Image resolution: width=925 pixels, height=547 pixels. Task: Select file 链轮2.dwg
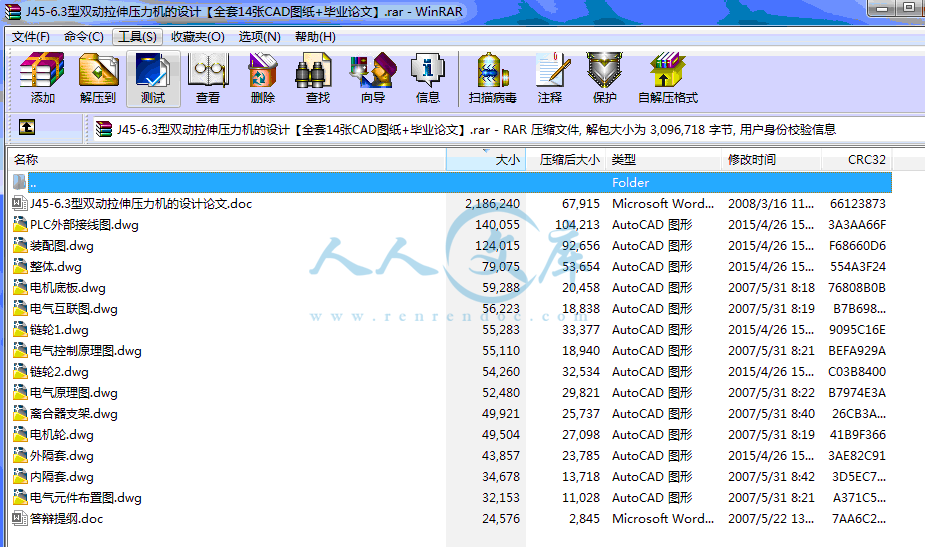[59, 372]
